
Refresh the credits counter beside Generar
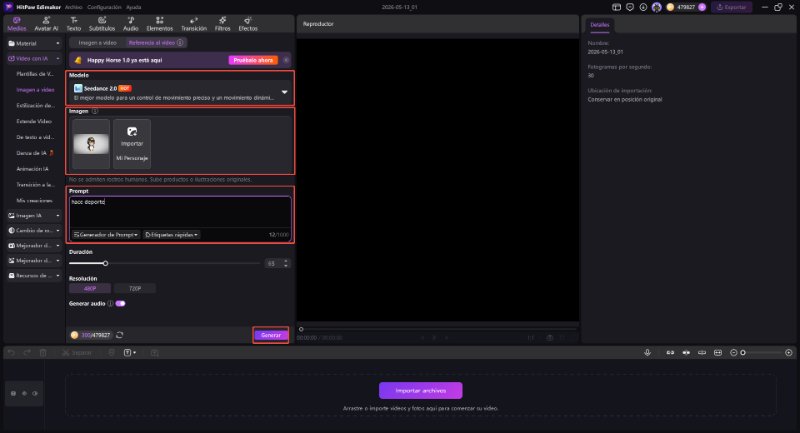pos(119,335)
